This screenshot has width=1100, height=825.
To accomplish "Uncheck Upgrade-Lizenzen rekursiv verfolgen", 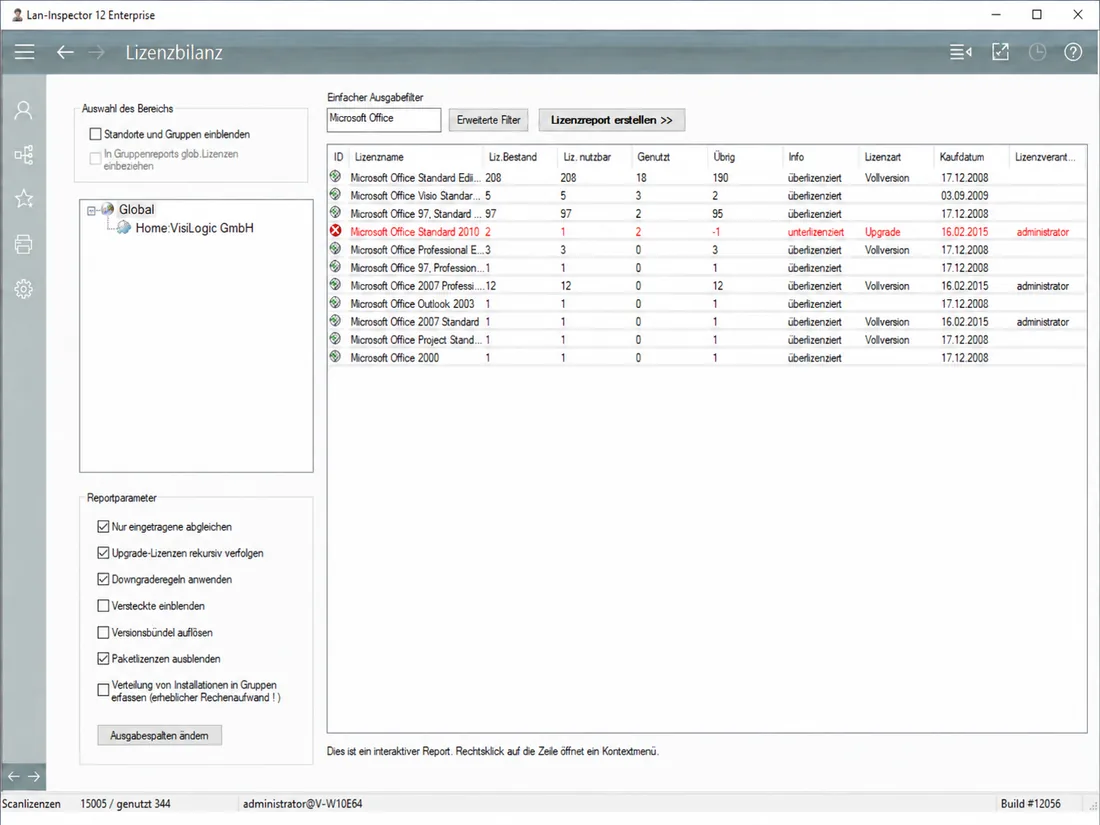I will pyautogui.click(x=103, y=553).
